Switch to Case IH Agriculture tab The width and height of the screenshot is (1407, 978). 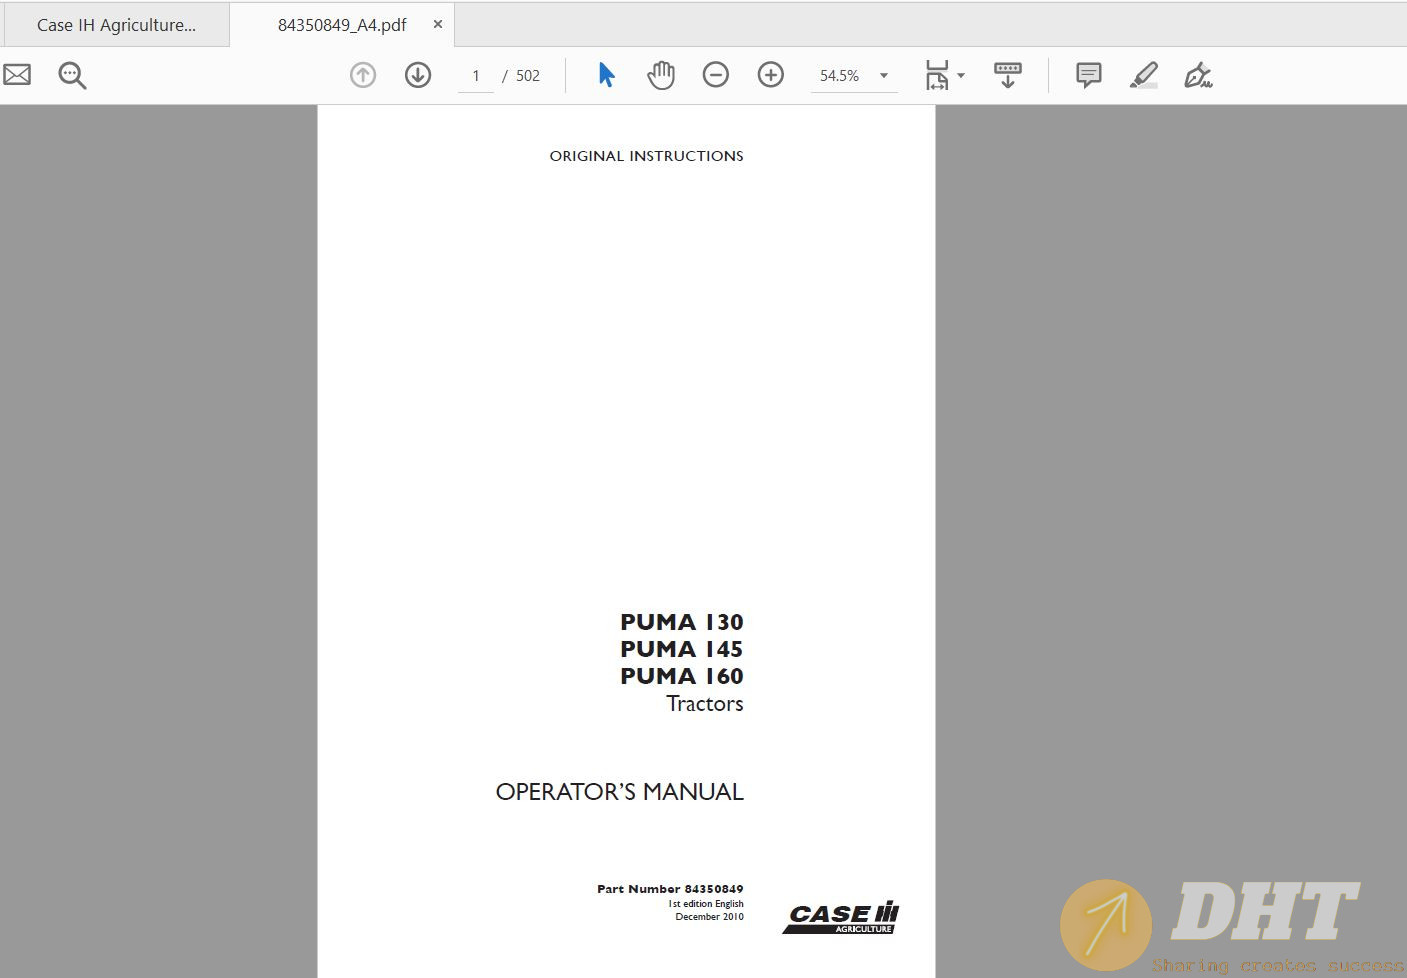tap(116, 25)
